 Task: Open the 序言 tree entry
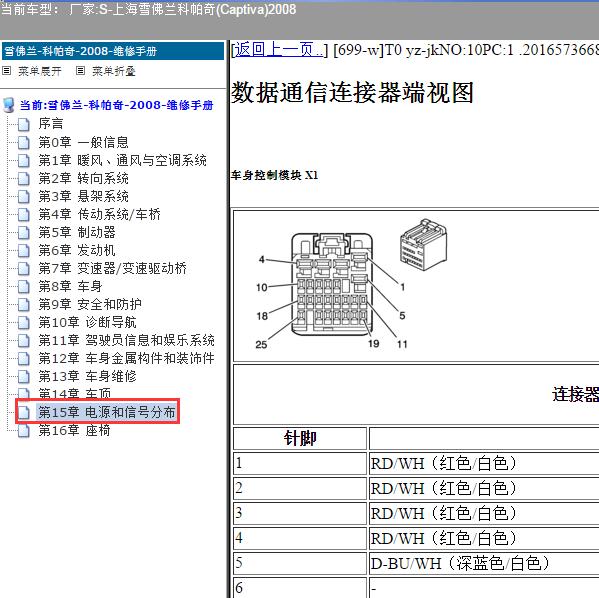tap(50, 124)
